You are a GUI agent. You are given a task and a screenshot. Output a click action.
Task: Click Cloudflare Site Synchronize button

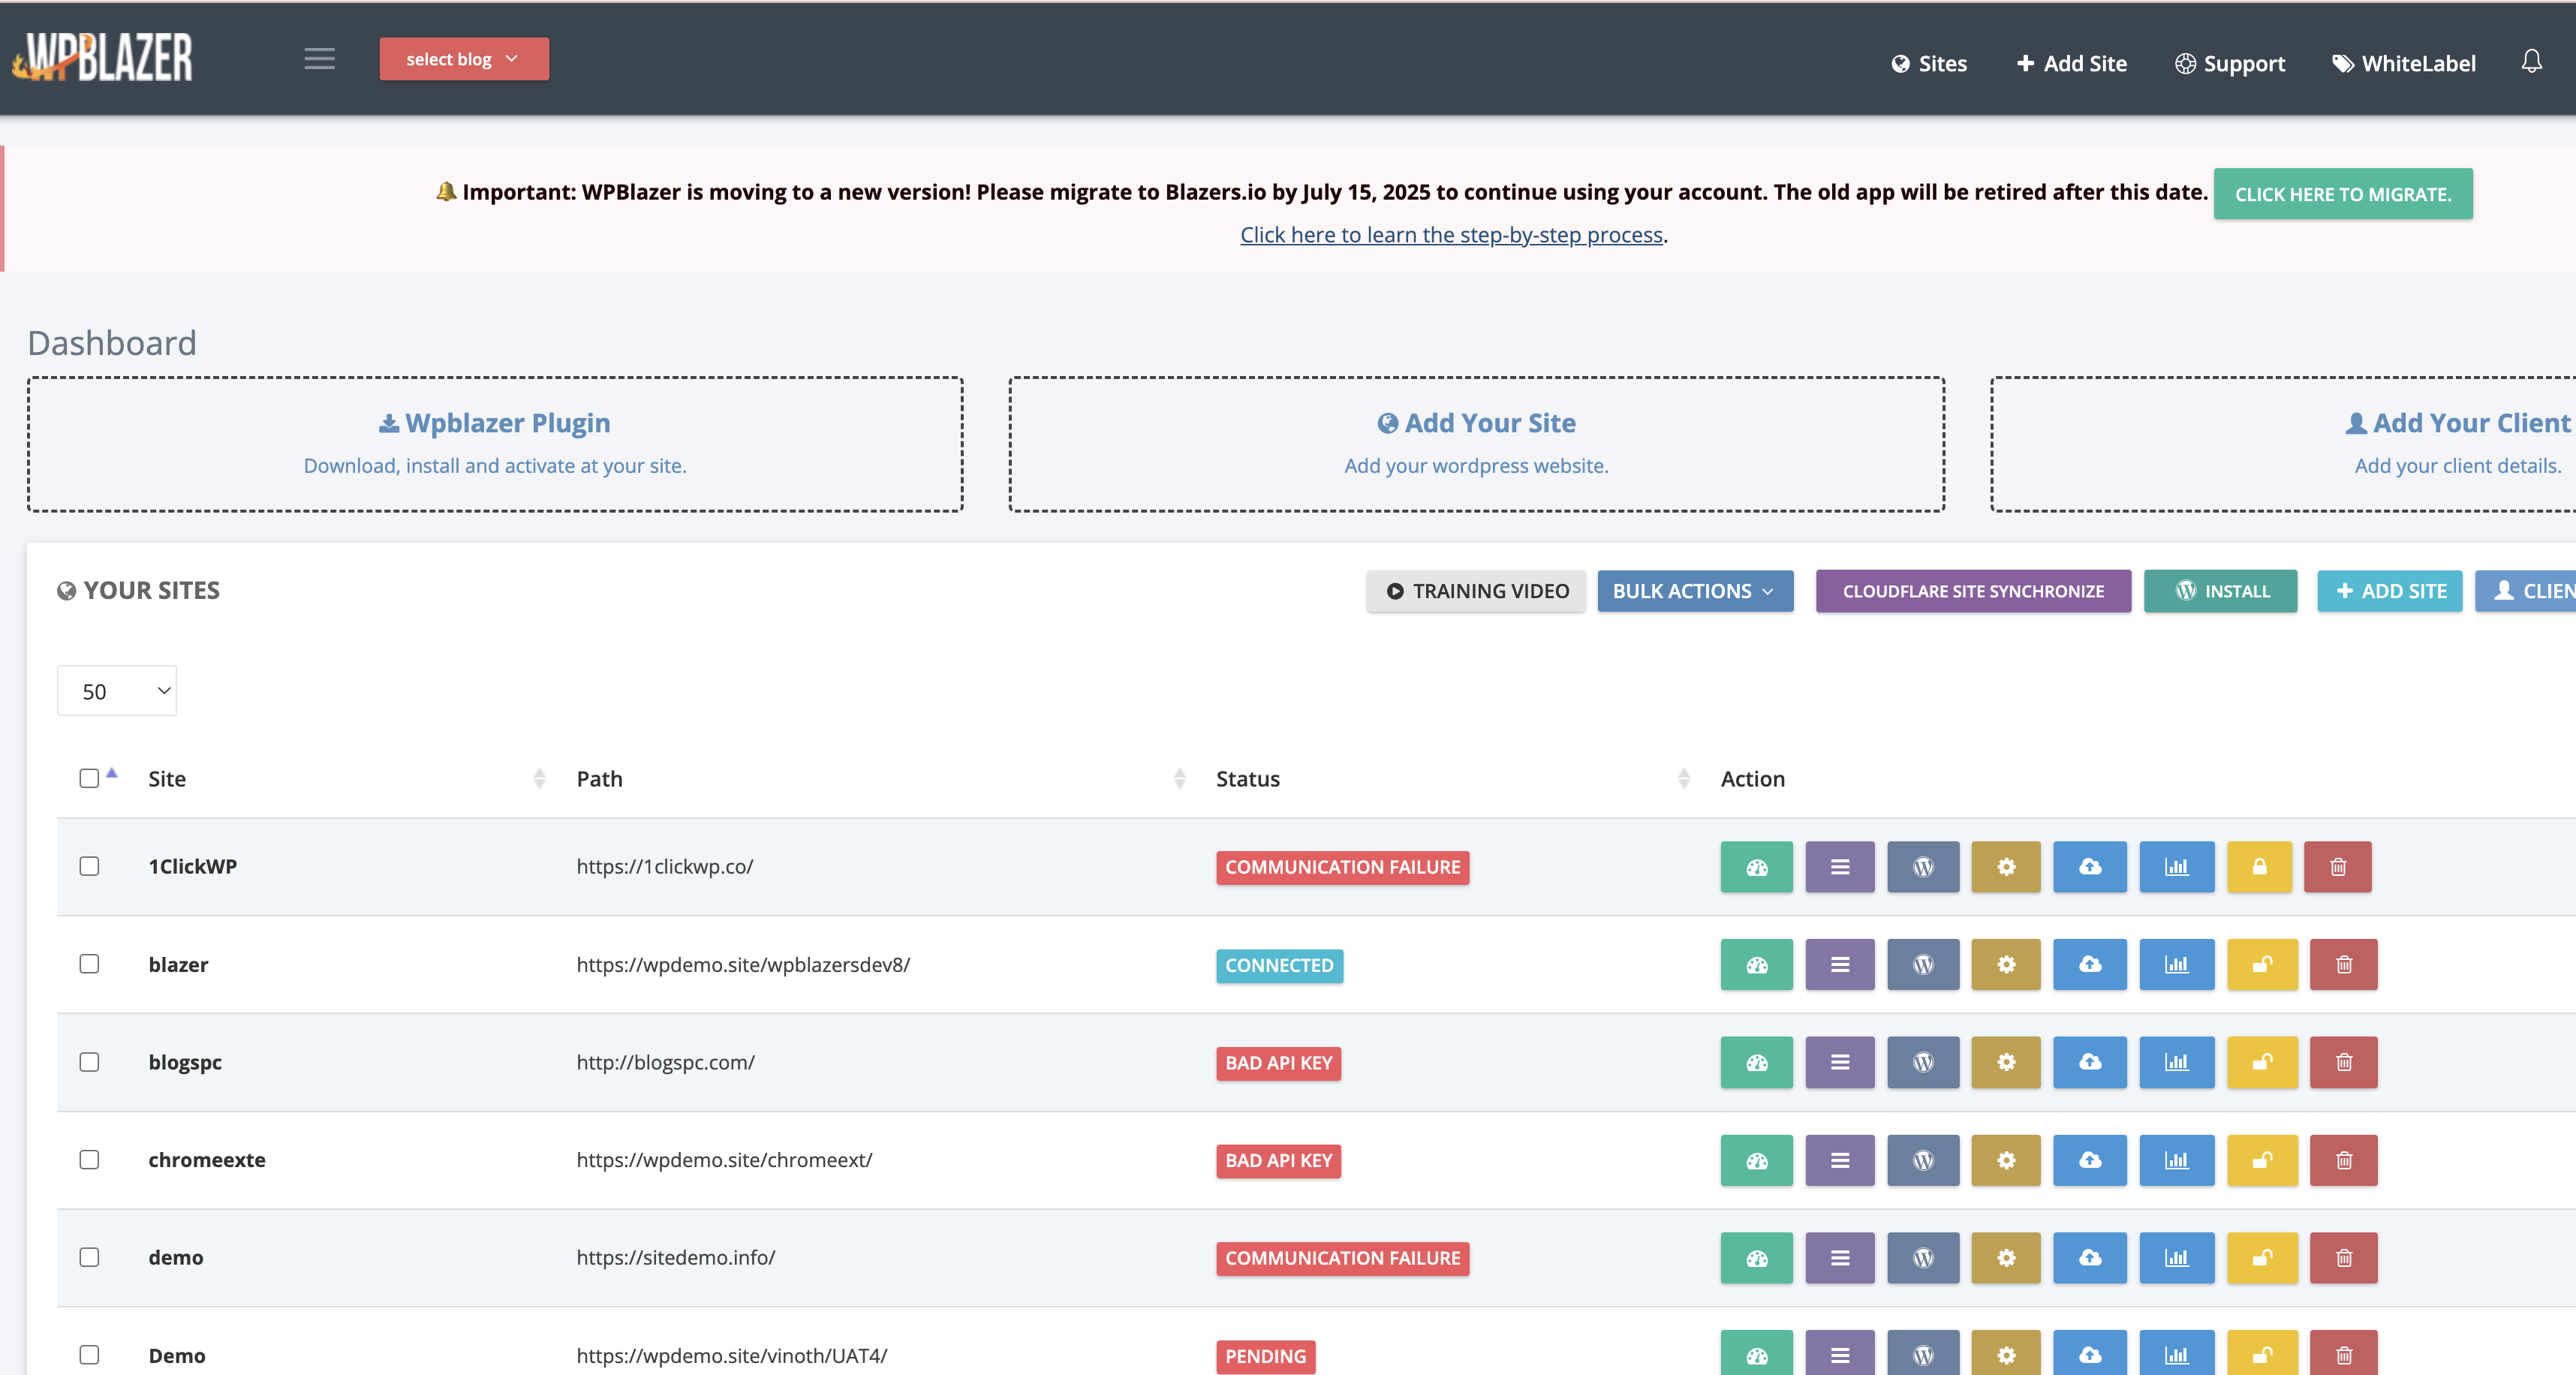[1973, 591]
